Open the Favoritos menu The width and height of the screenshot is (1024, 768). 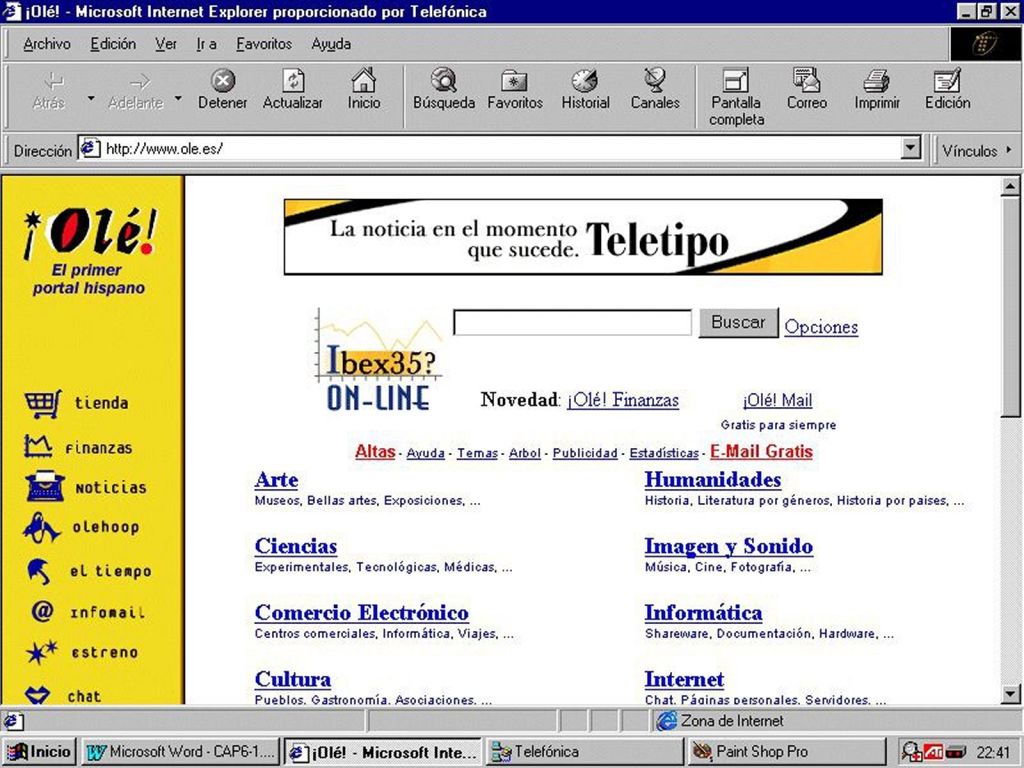pos(264,44)
